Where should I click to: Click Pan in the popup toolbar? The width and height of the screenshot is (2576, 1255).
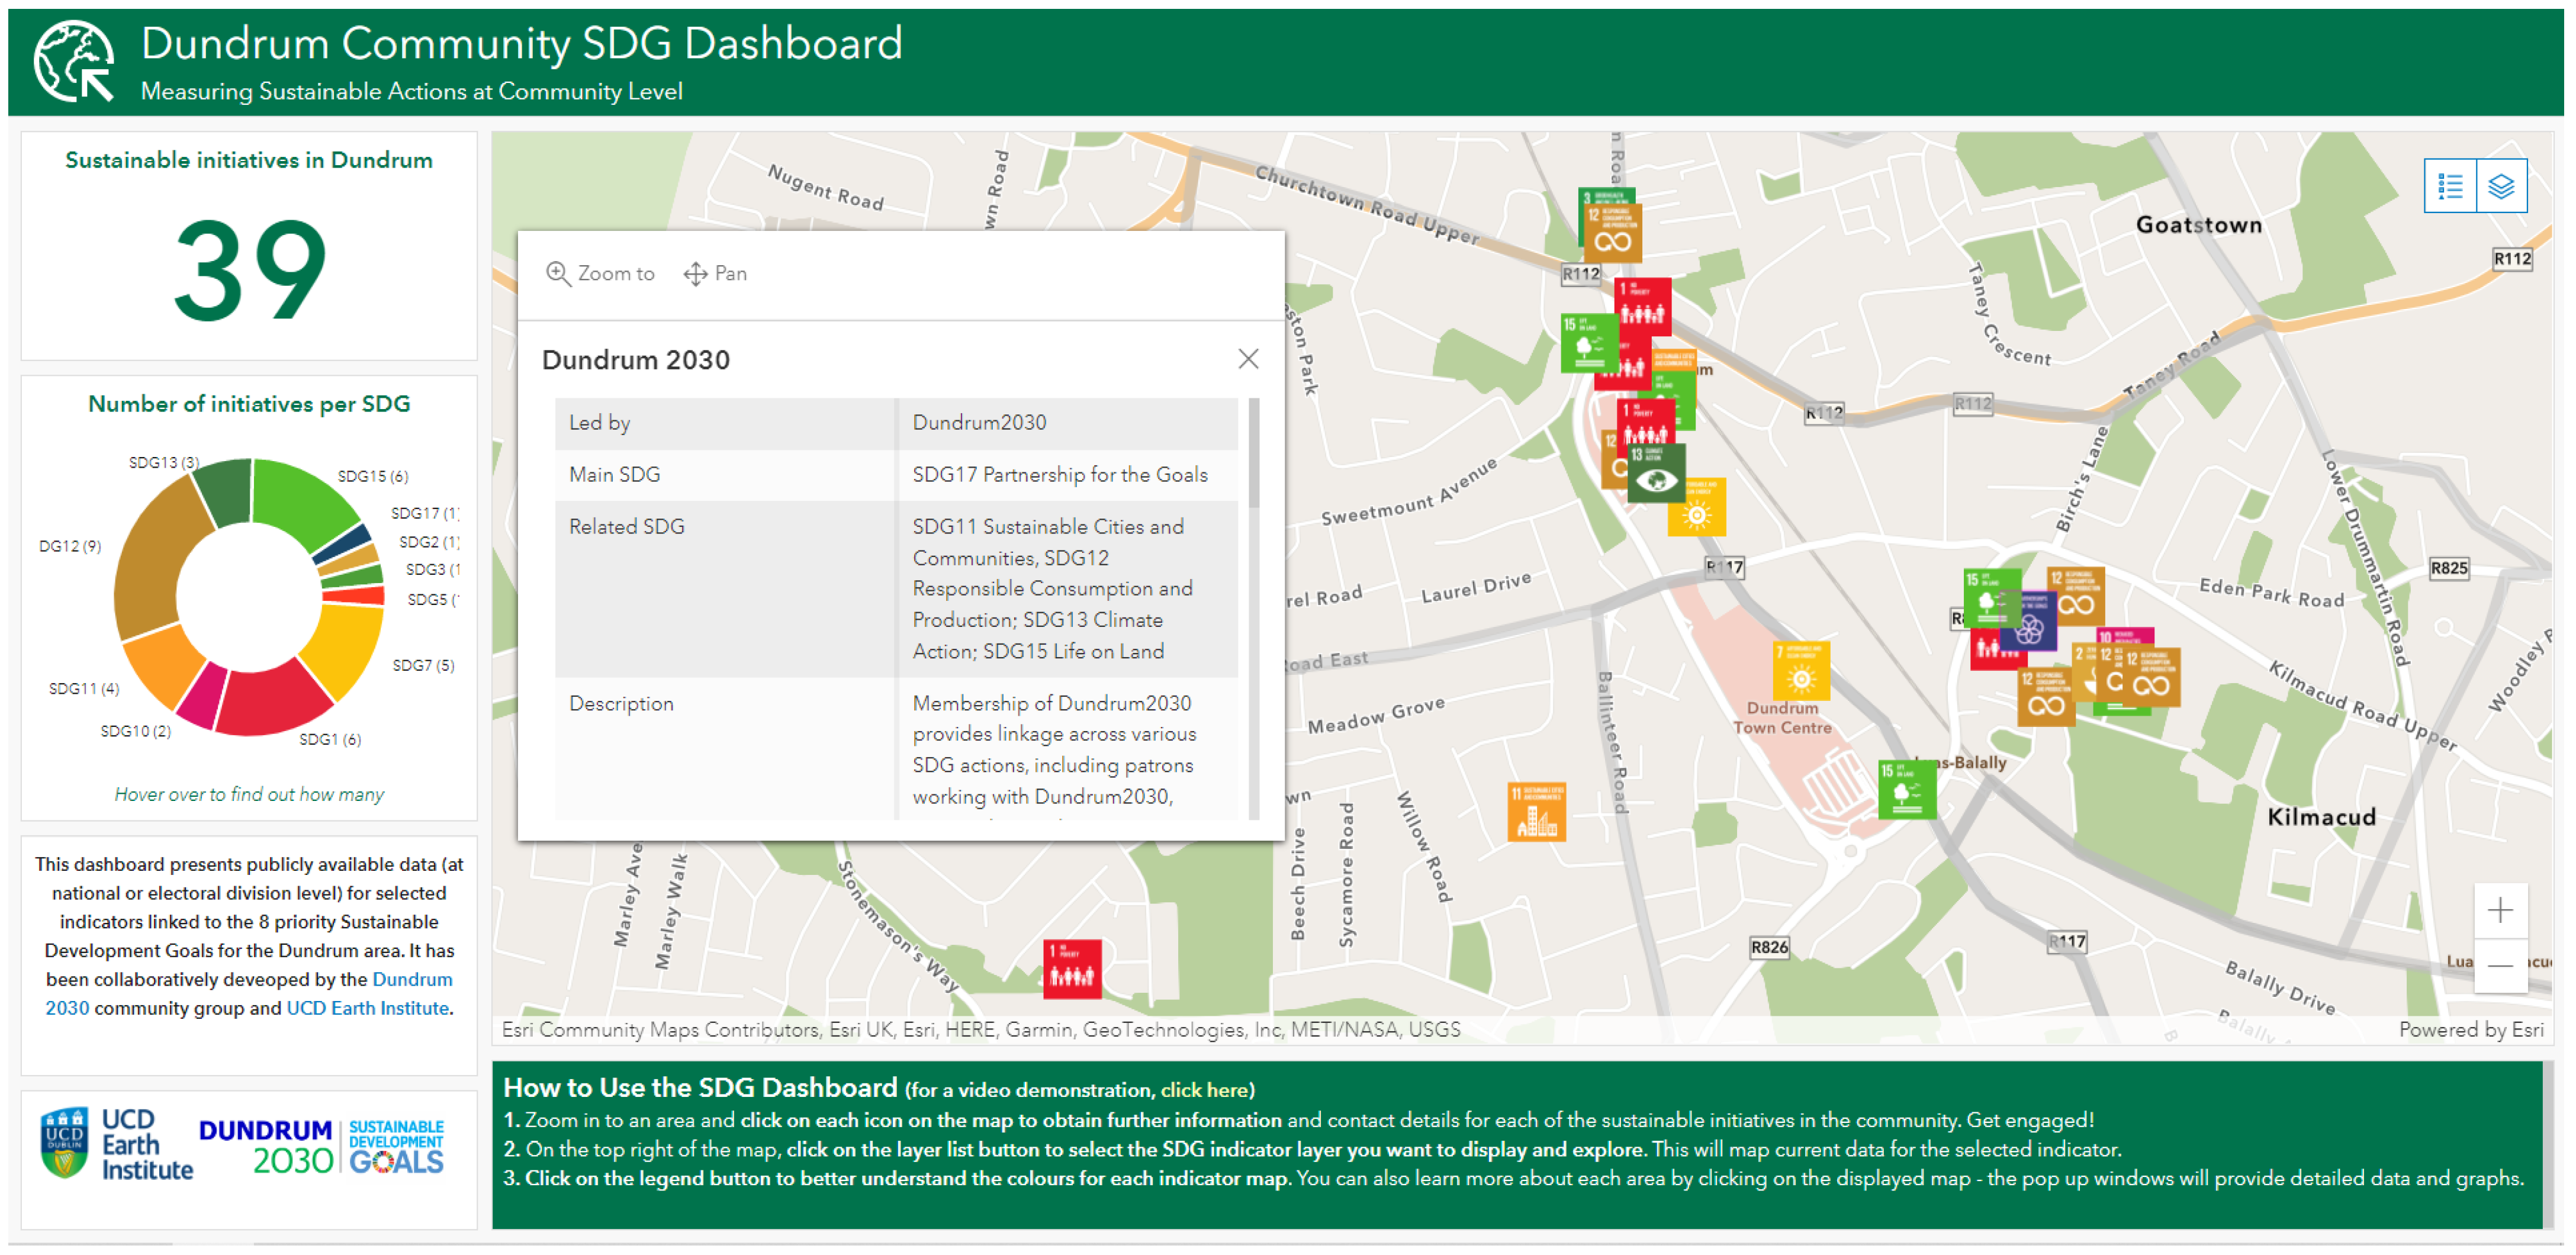[x=715, y=273]
